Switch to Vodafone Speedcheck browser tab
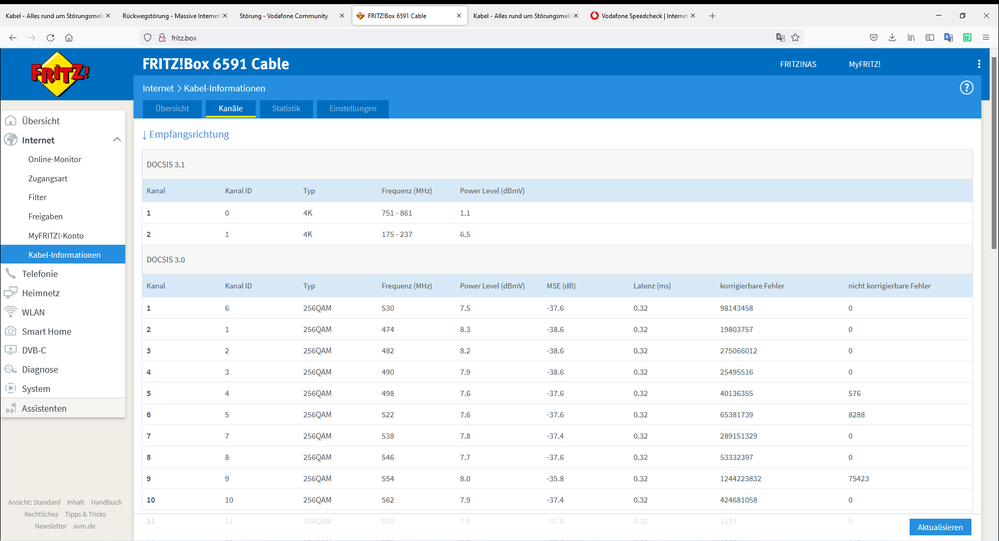 tap(642, 16)
